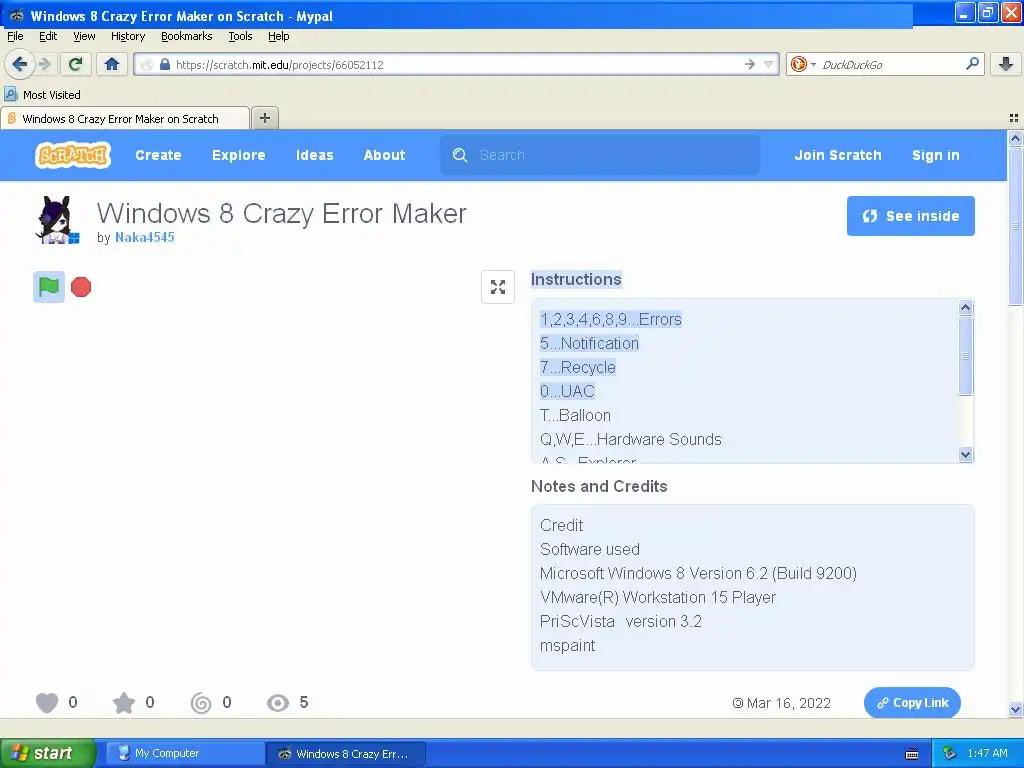The height and width of the screenshot is (768, 1024).
Task: Click the views eye icon
Action: pos(278,703)
